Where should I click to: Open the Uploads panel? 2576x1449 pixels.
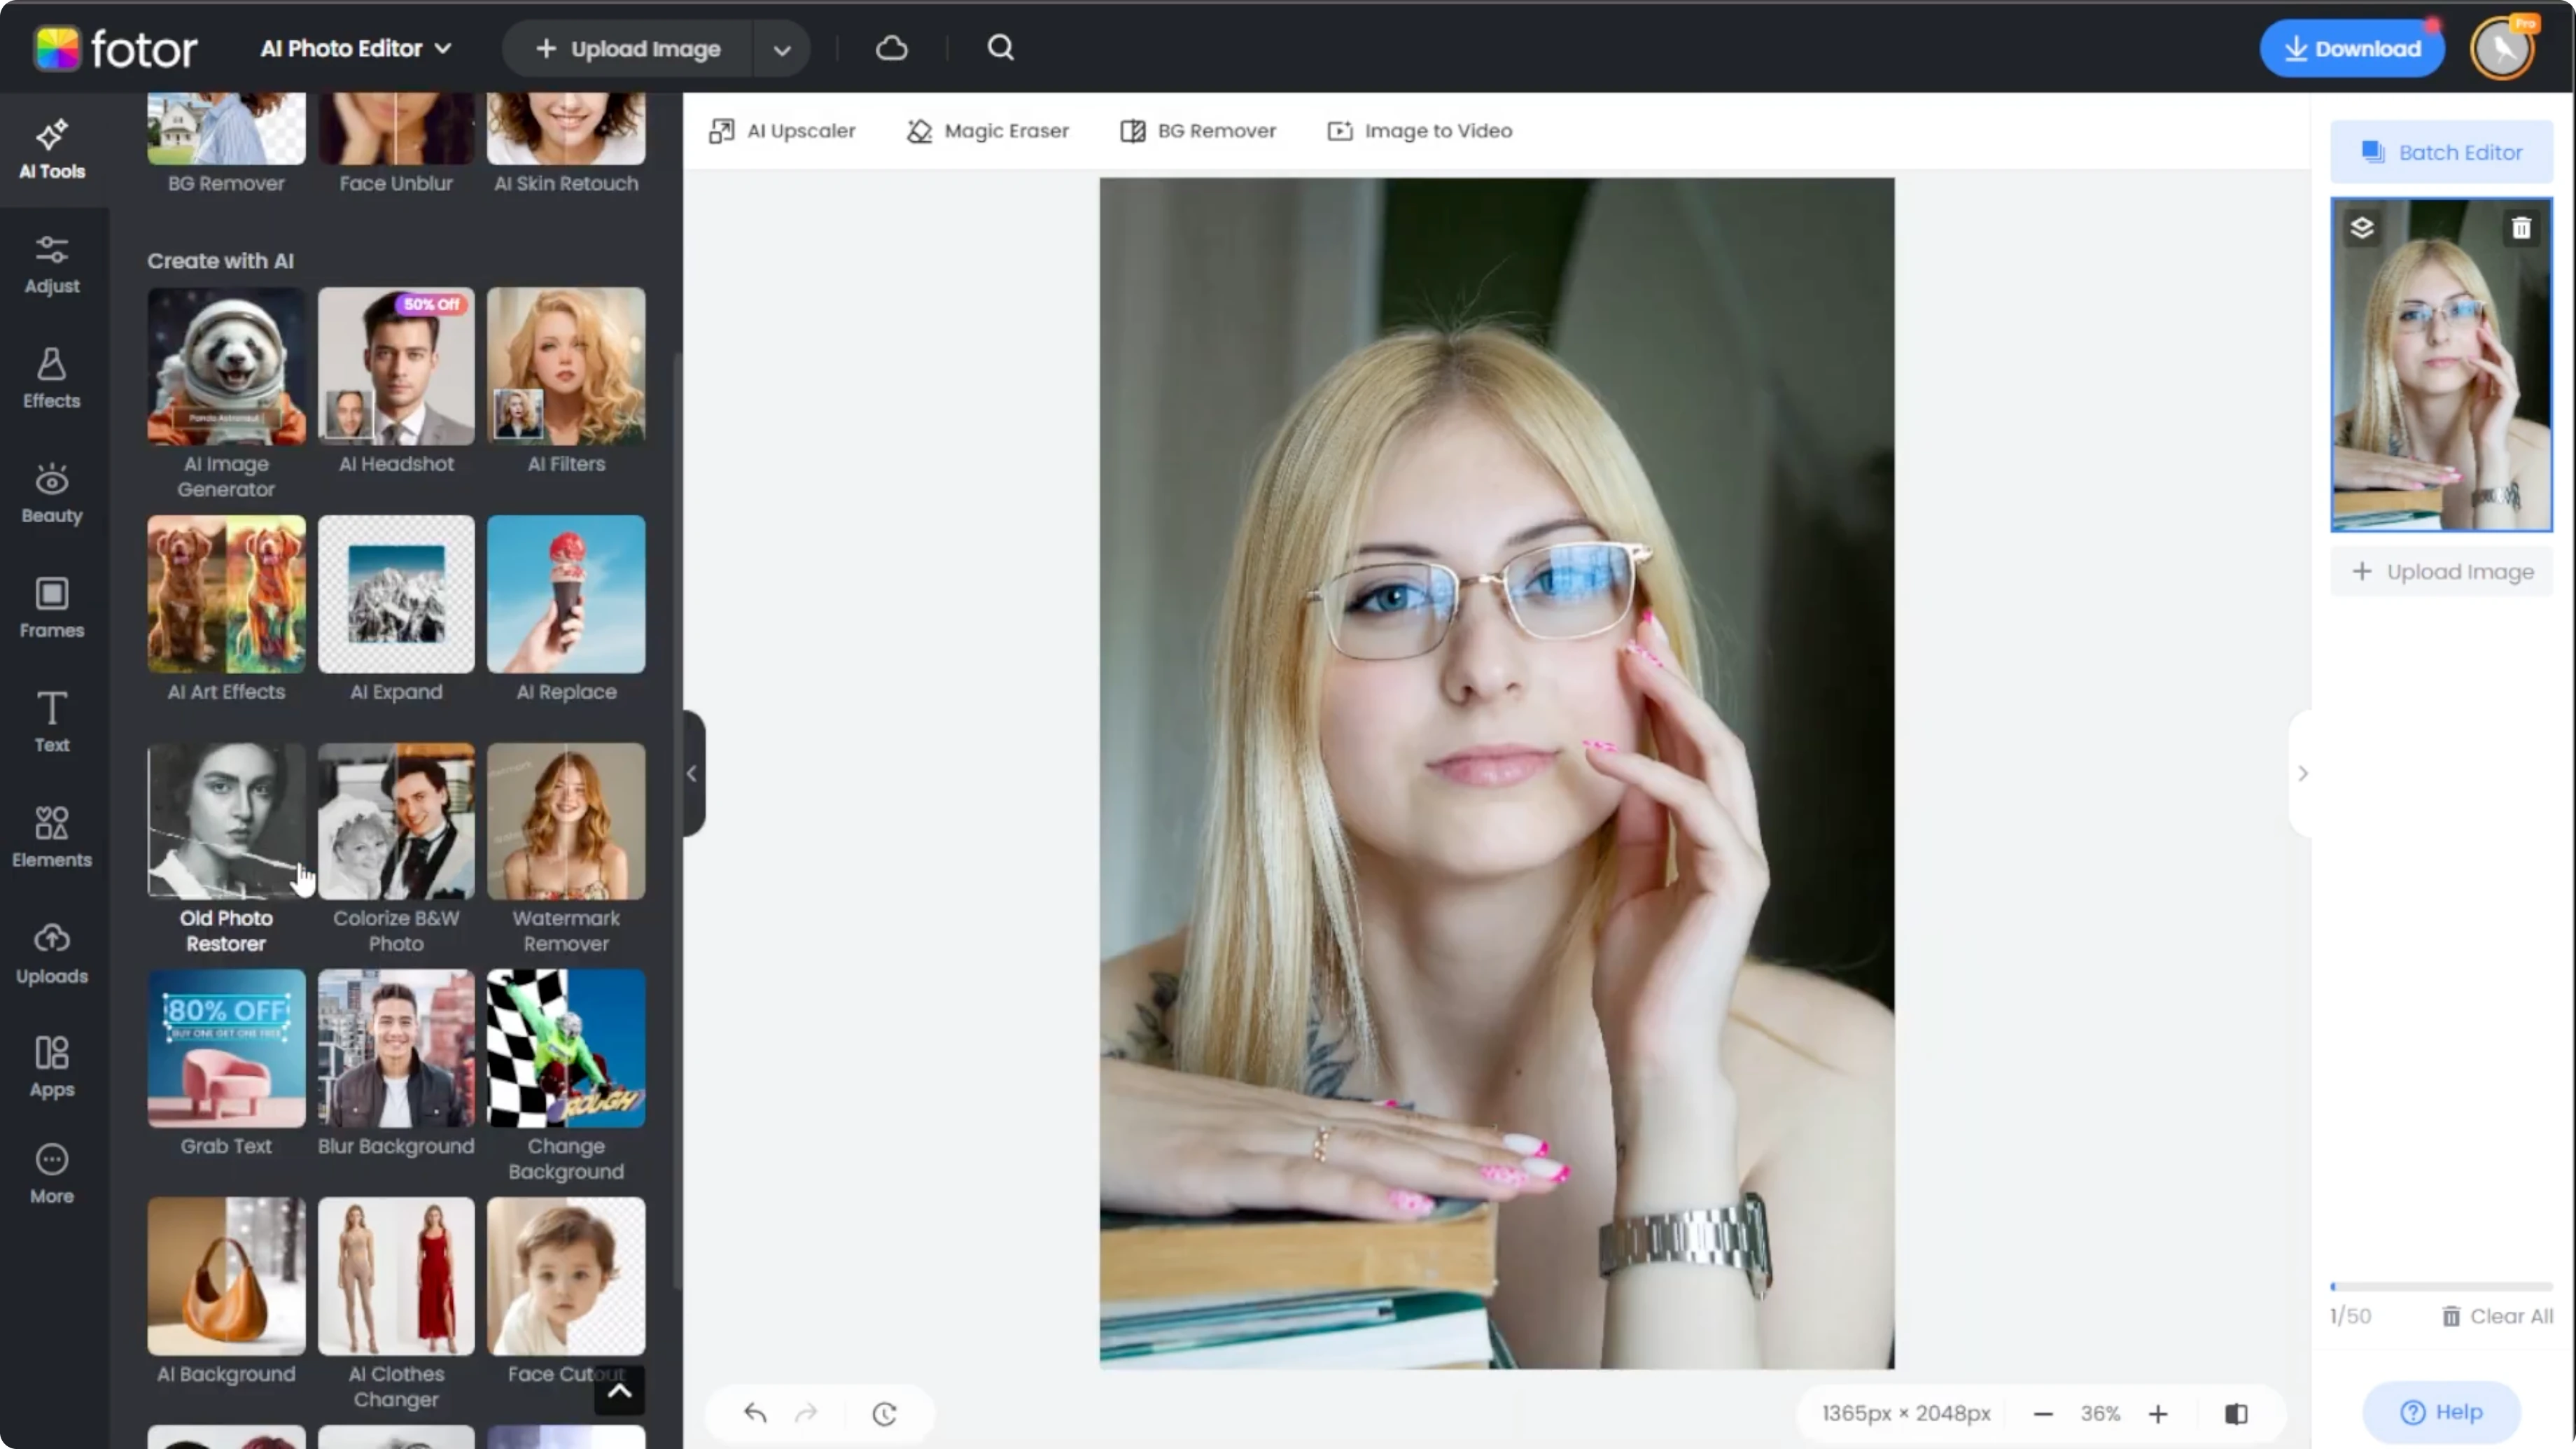[x=52, y=954]
